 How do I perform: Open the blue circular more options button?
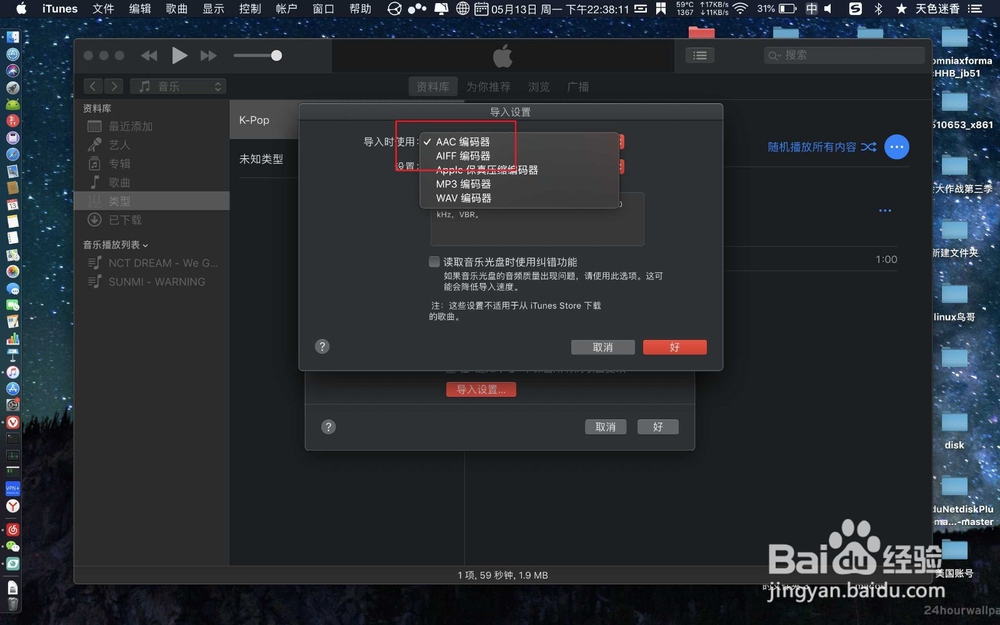click(897, 147)
